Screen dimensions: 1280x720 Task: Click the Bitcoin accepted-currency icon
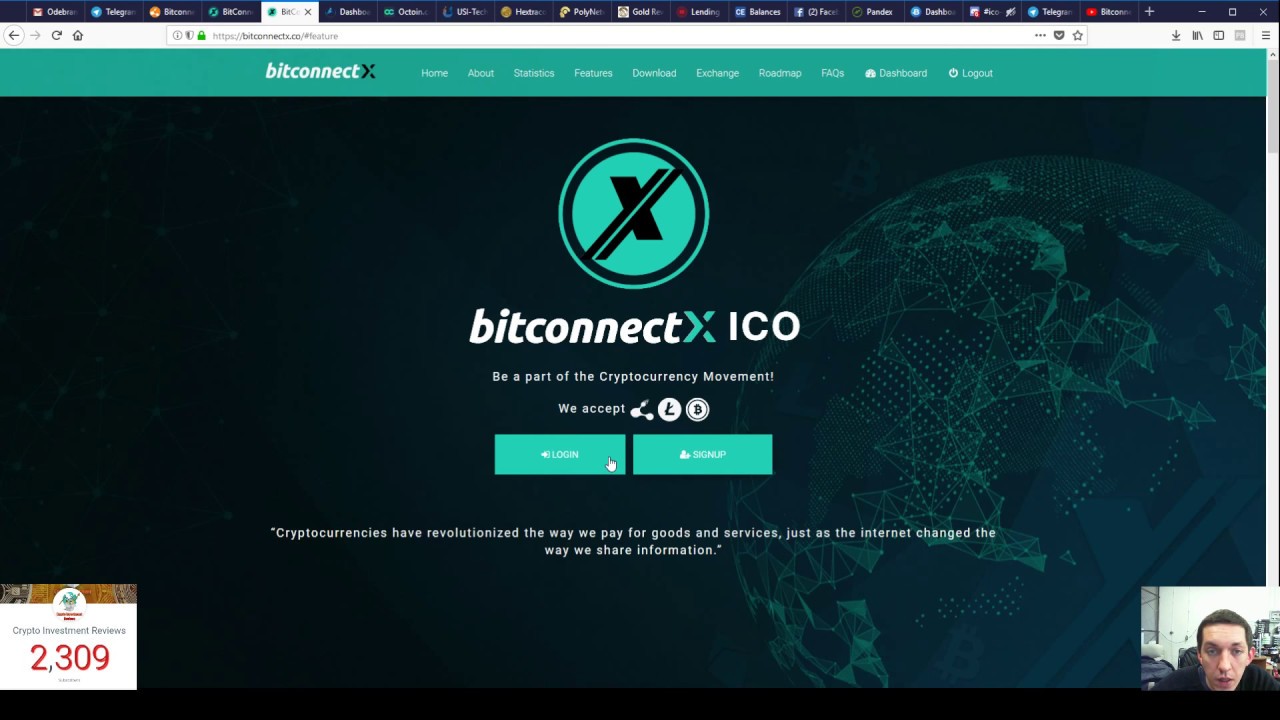(x=697, y=409)
